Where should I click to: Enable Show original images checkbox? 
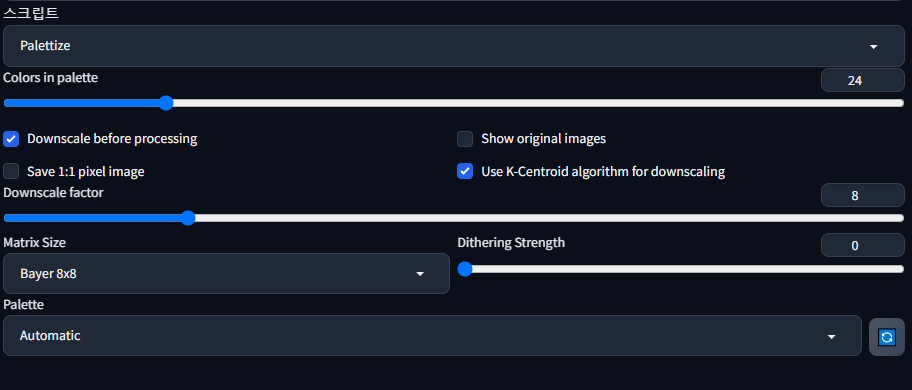pos(465,139)
